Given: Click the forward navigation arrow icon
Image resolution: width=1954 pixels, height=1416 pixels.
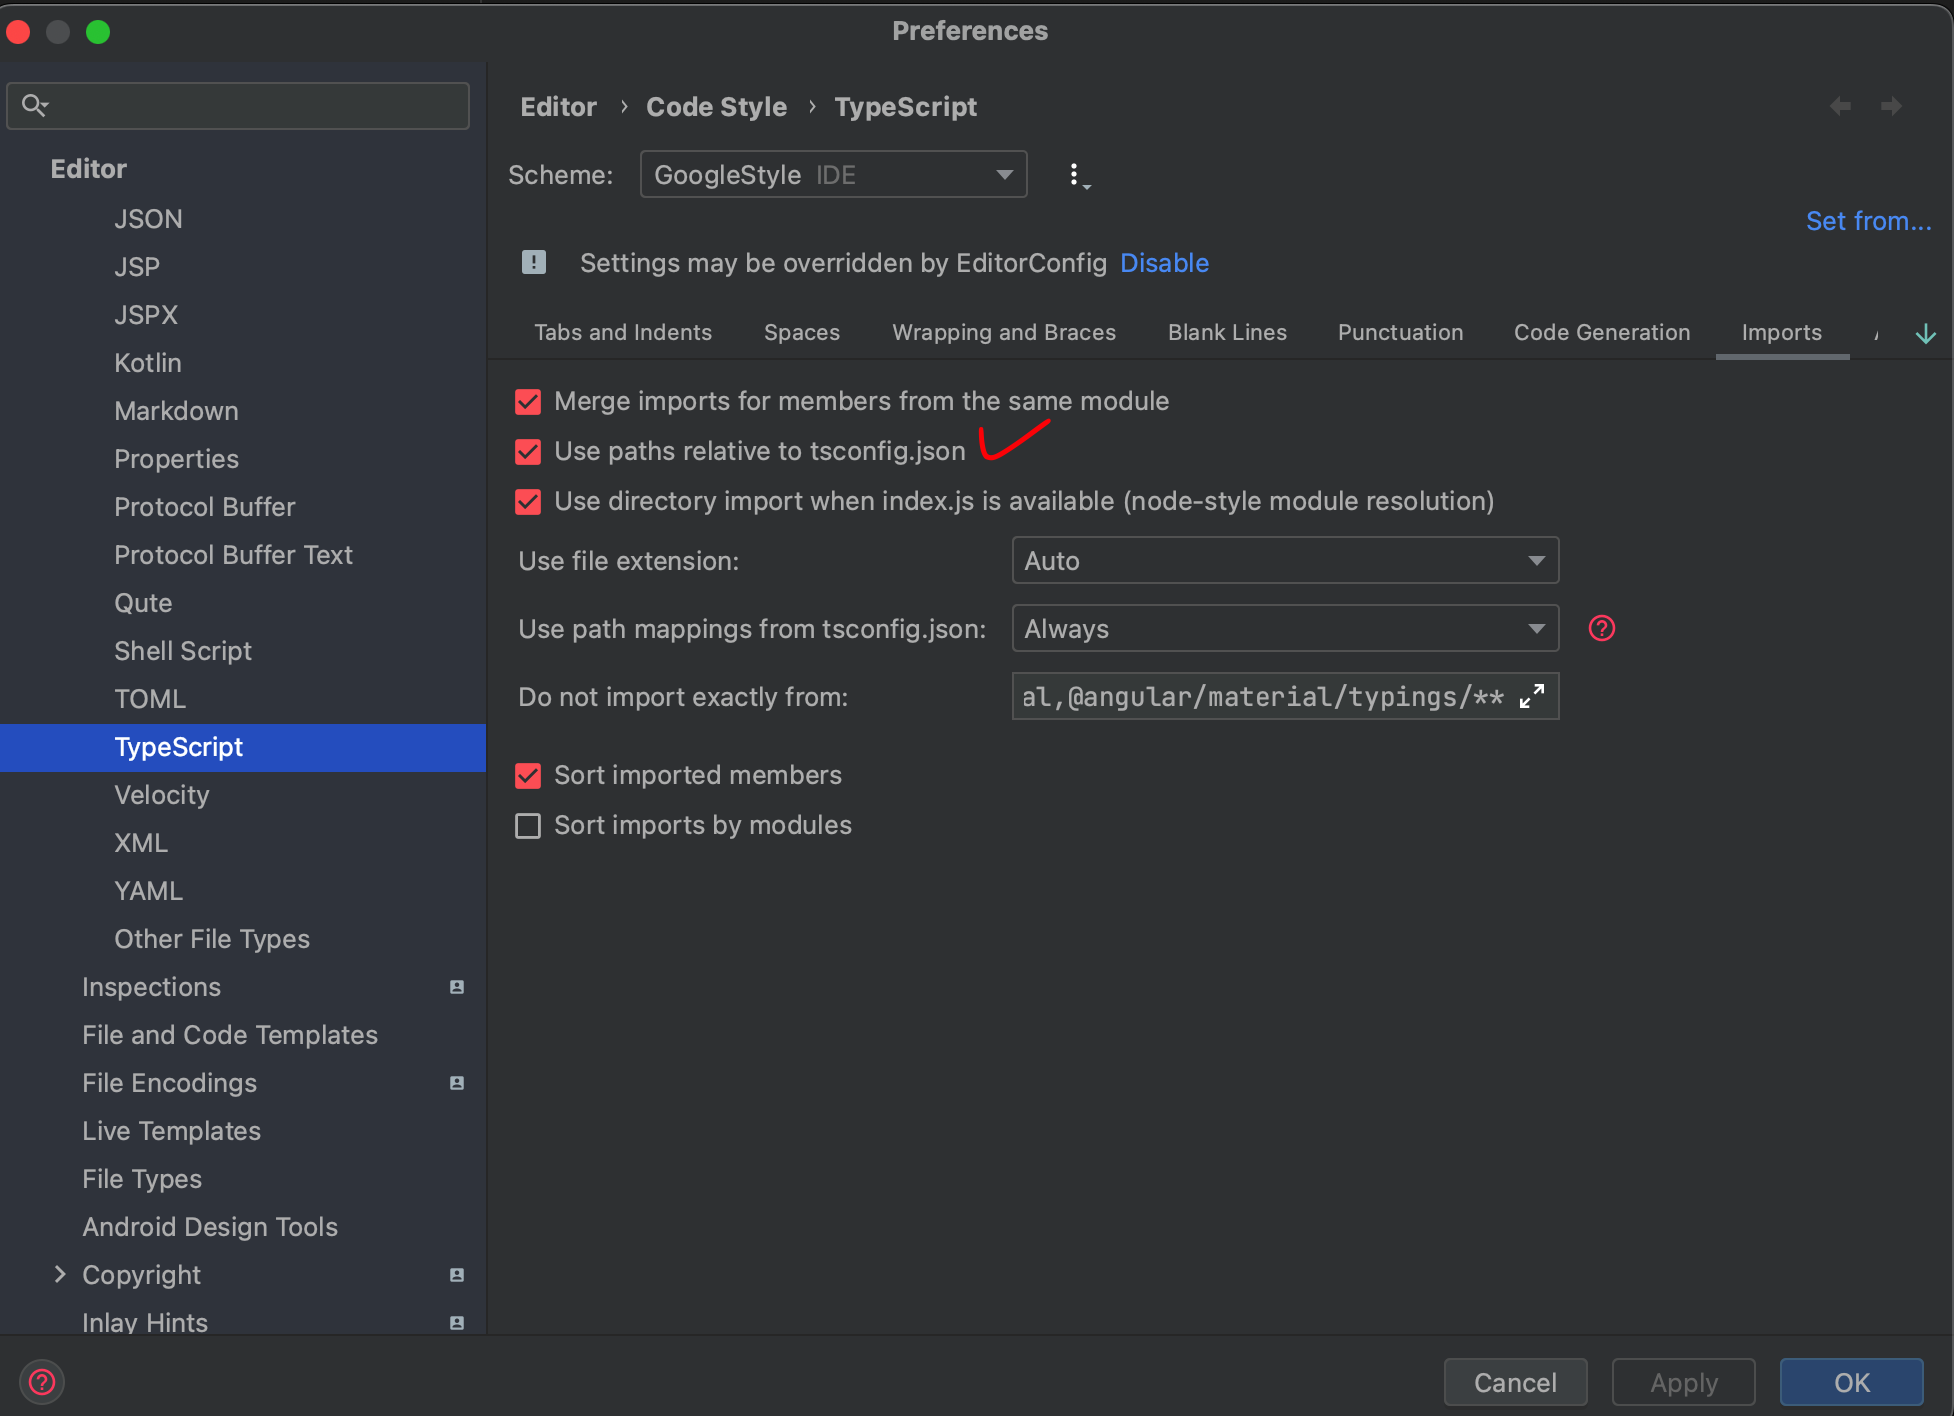Looking at the screenshot, I should tap(1891, 106).
